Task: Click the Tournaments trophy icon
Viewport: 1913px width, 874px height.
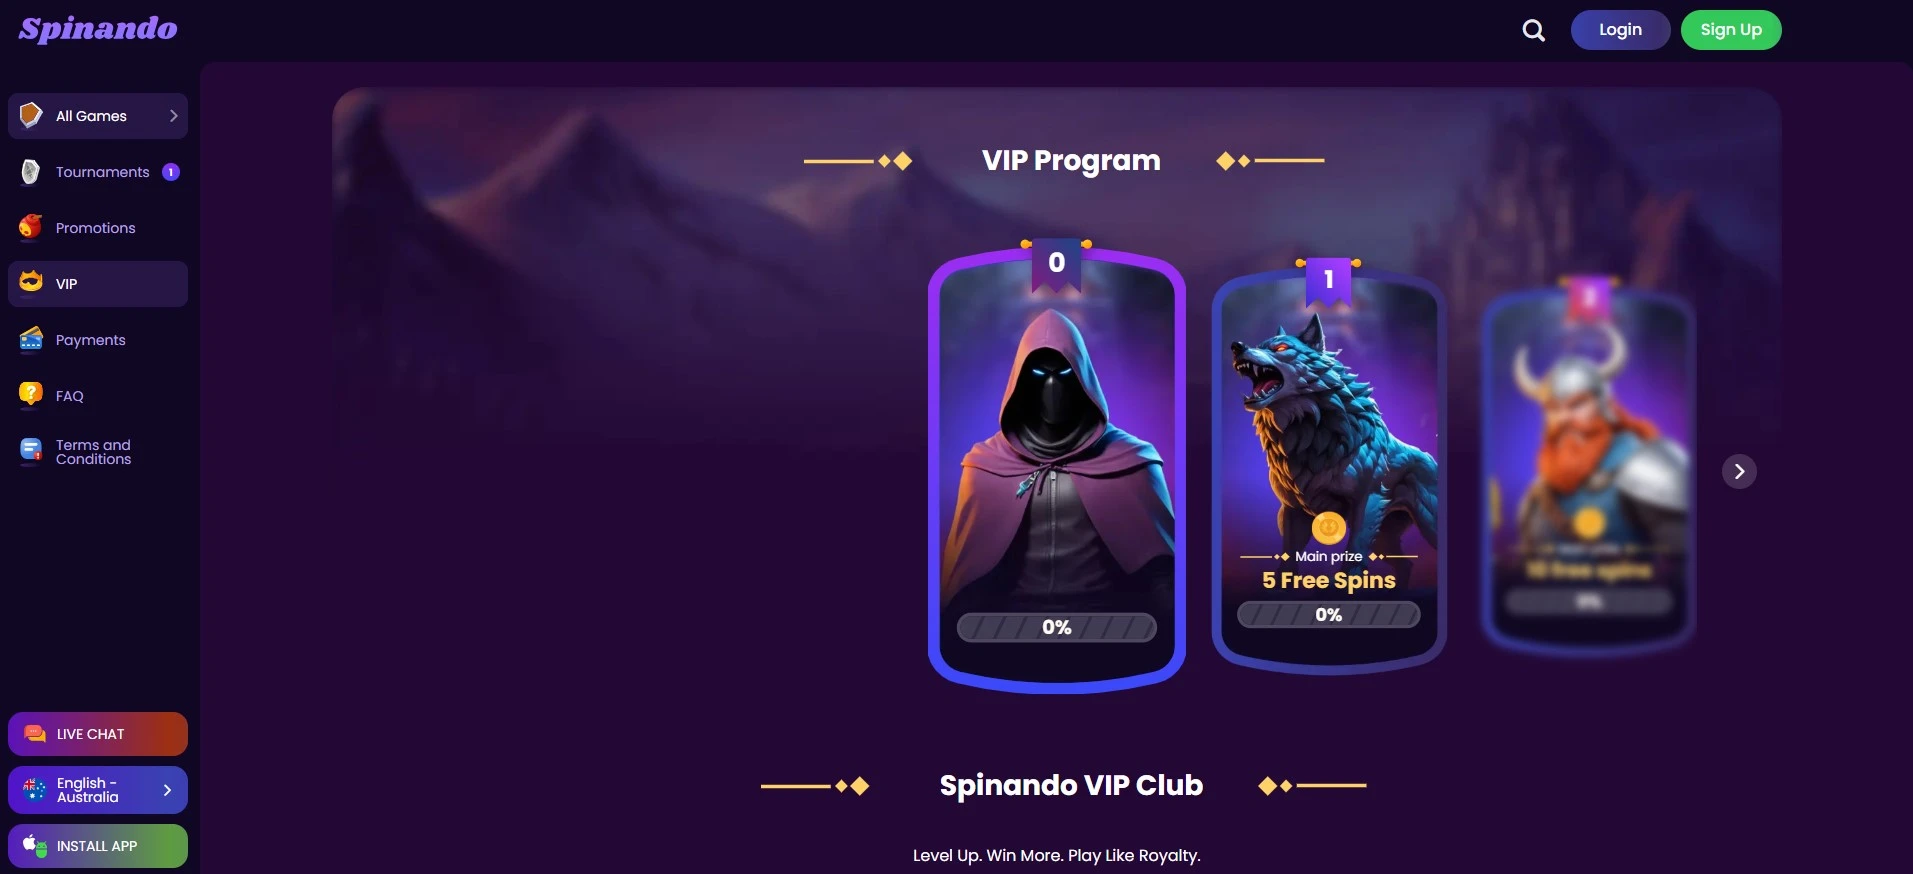Action: pyautogui.click(x=31, y=172)
